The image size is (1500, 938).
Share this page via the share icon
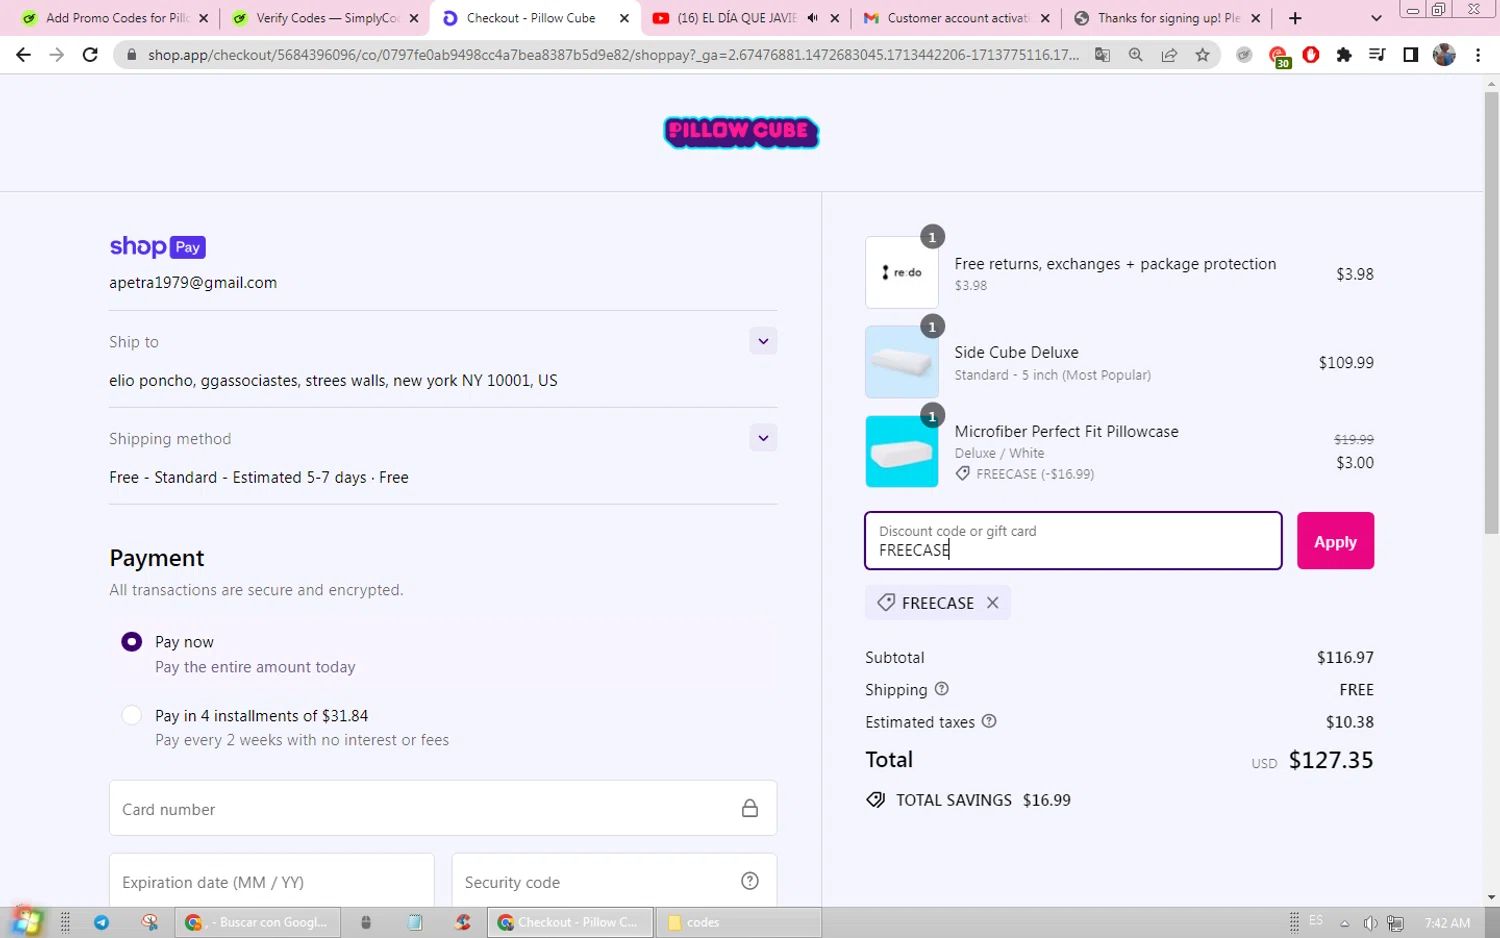click(x=1169, y=55)
